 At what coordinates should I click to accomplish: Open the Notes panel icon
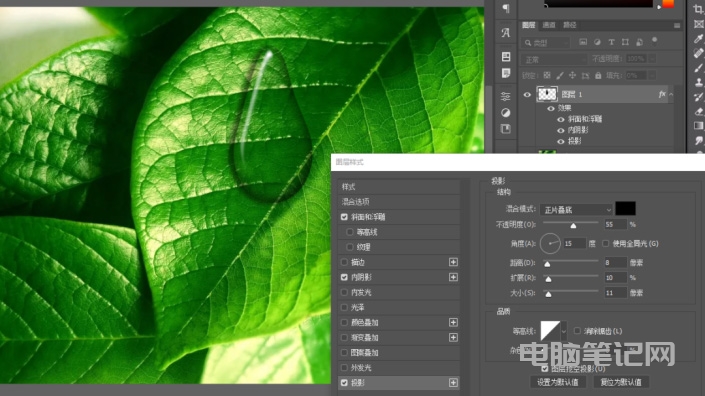click(506, 73)
